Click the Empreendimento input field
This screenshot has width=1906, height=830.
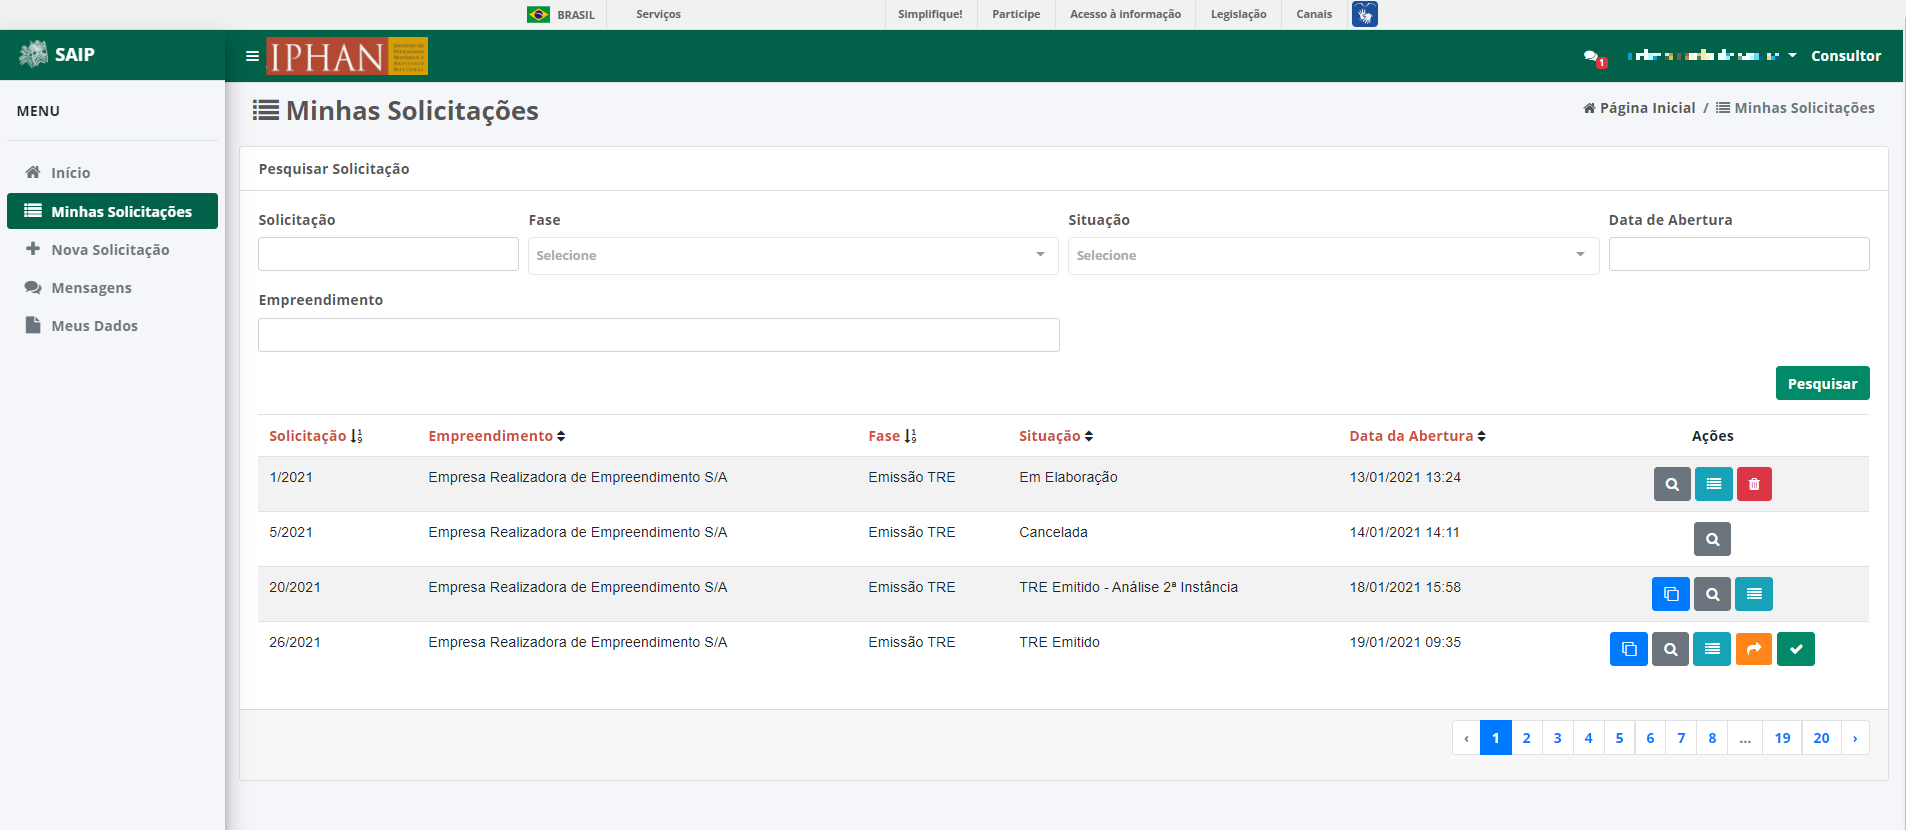pyautogui.click(x=659, y=335)
